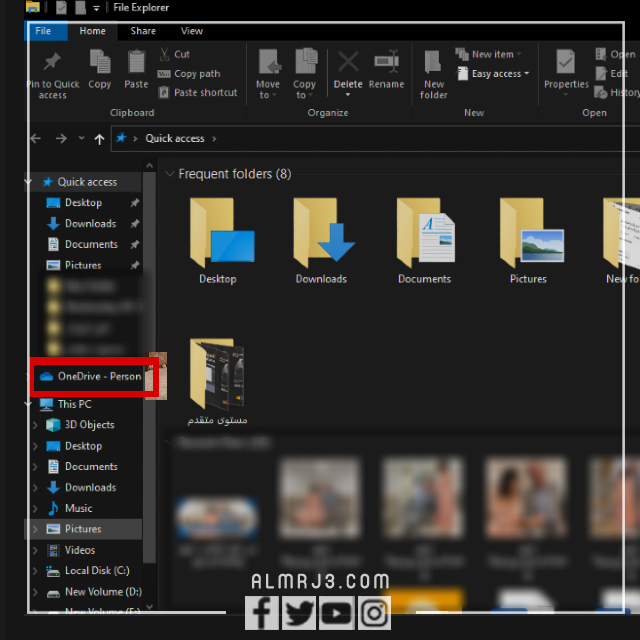Expand chevron after Quick access in address bar

click(x=214, y=139)
